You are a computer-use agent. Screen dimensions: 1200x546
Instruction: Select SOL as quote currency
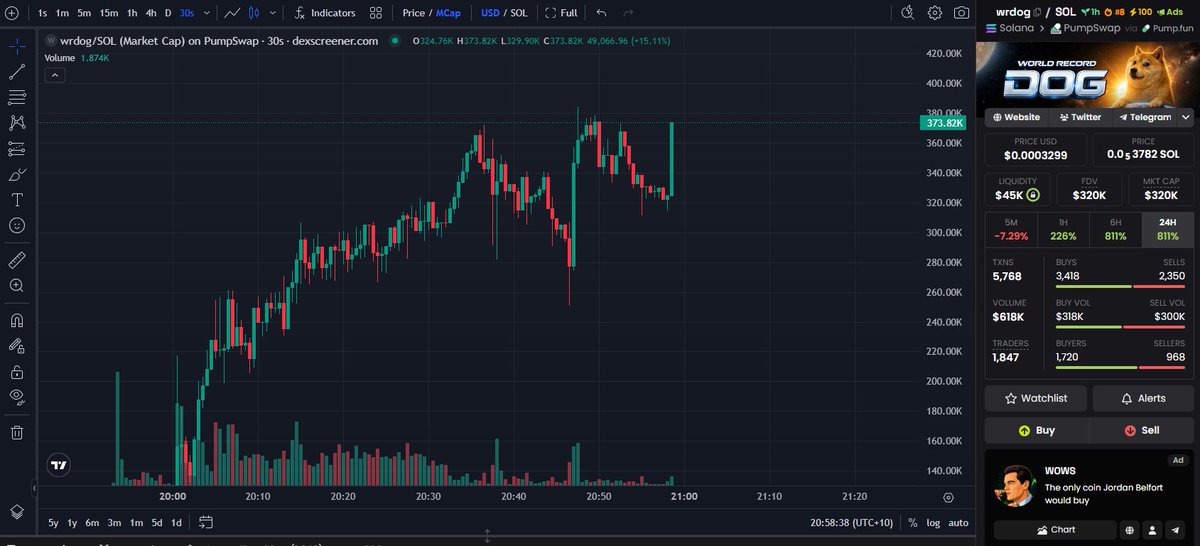pos(519,13)
